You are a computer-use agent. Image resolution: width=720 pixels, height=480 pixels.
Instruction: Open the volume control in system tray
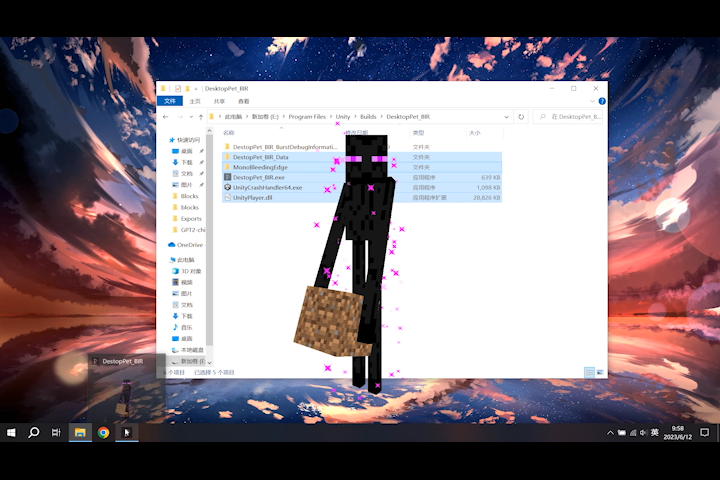[643, 433]
